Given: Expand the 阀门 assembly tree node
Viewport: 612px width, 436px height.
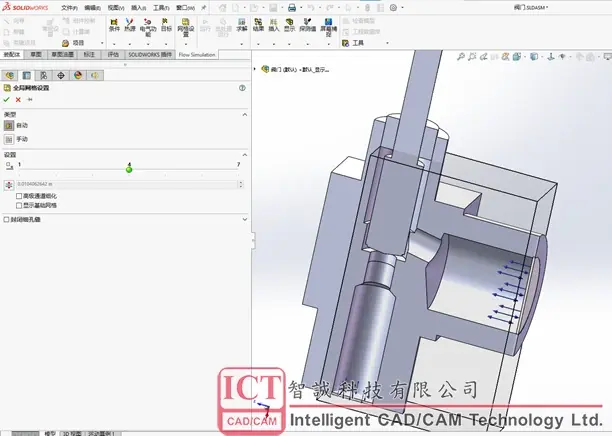Looking at the screenshot, I should [255, 69].
